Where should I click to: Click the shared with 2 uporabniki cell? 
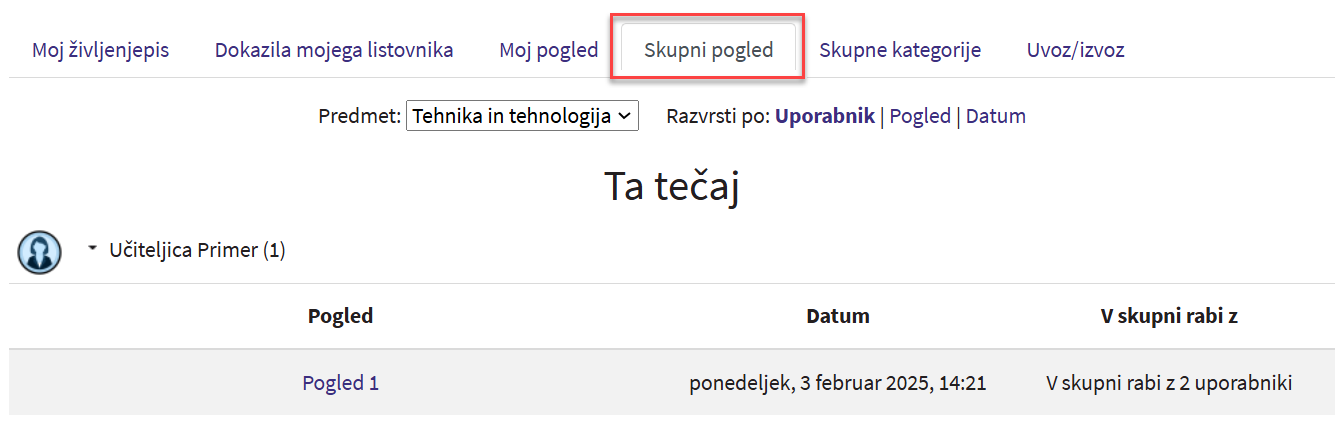coord(1169,382)
